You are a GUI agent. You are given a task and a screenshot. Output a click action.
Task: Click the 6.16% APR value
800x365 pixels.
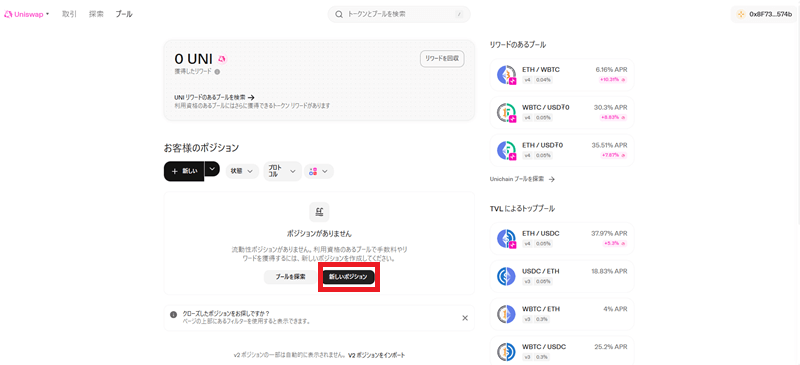pos(611,69)
